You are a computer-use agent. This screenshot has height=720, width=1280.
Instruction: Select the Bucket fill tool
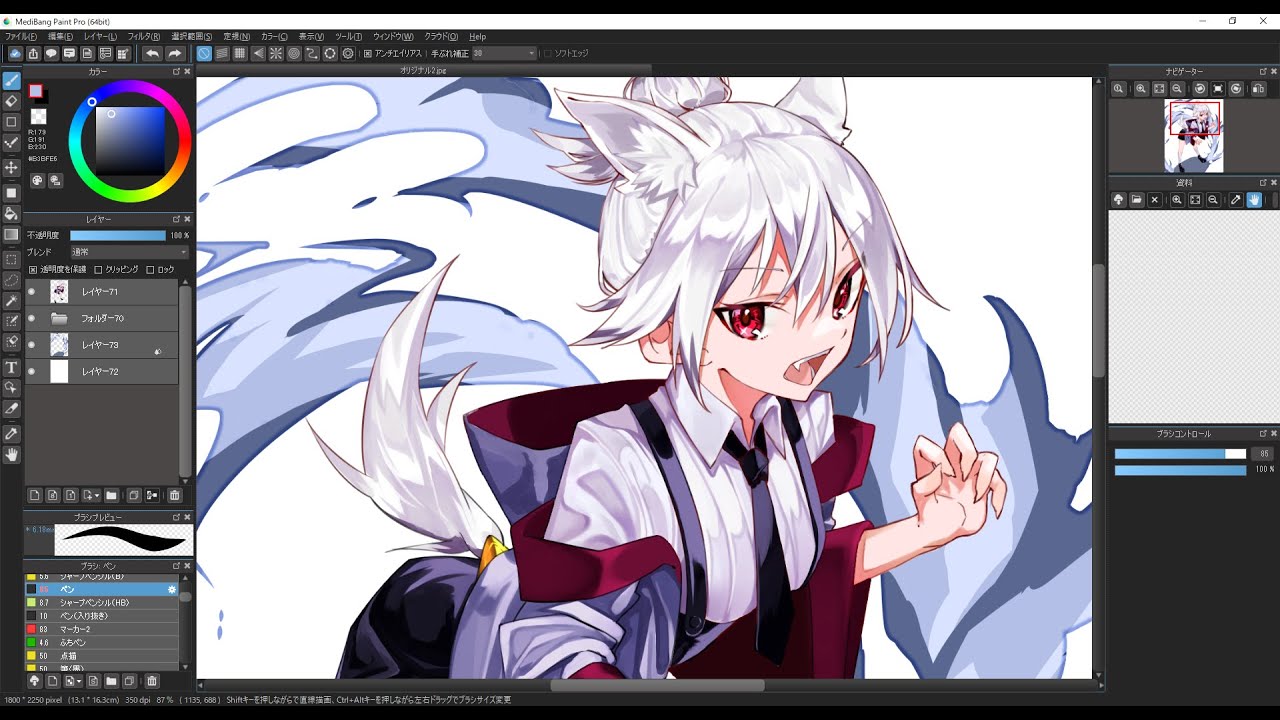(x=12, y=213)
